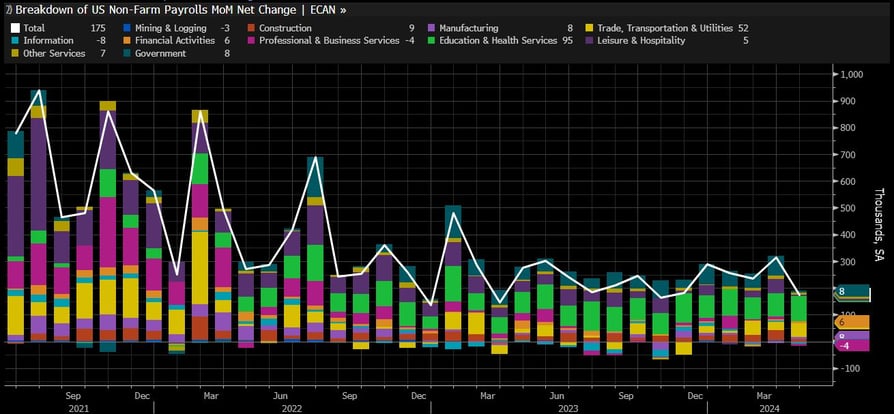Click the Information teal legend swatch
Image resolution: width=894 pixels, height=414 pixels.
click(13, 41)
